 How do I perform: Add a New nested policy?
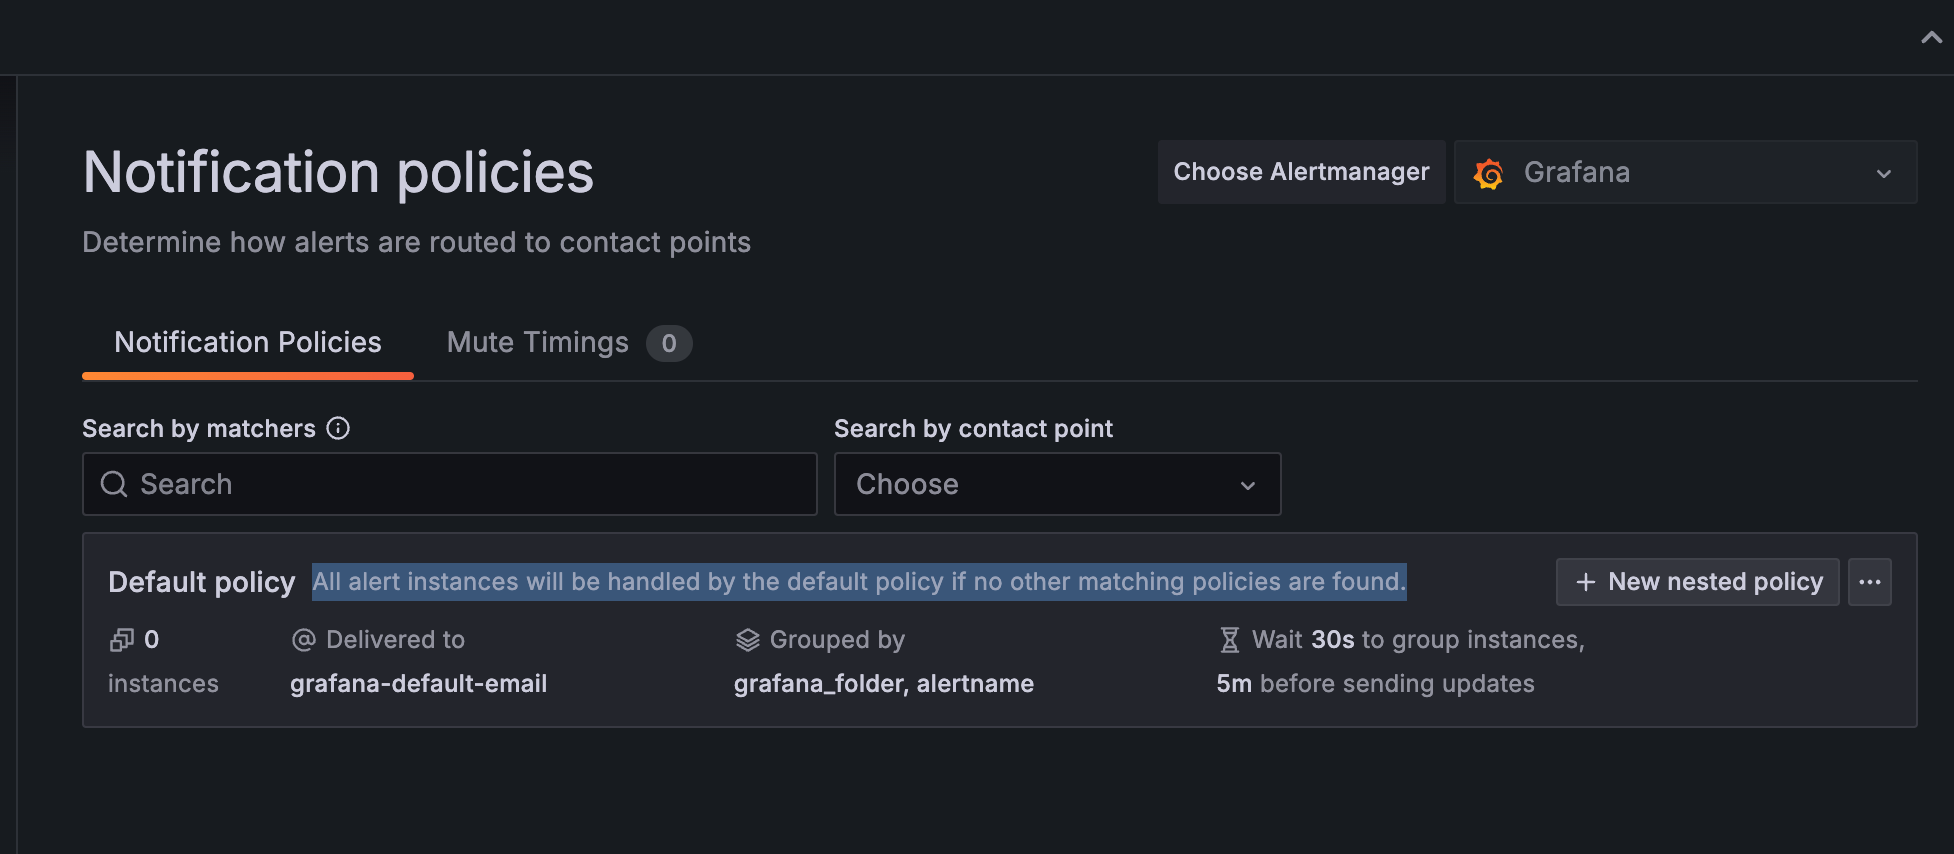tap(1697, 582)
